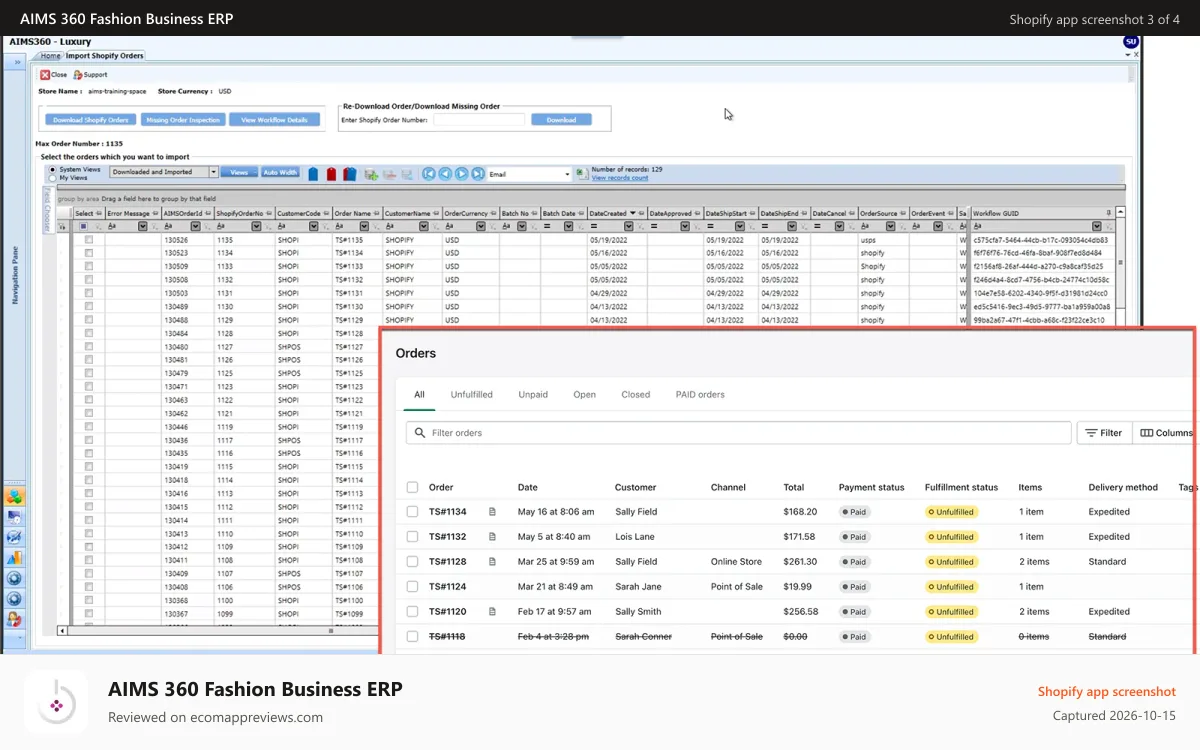Click the Filter orders search field

(738, 433)
